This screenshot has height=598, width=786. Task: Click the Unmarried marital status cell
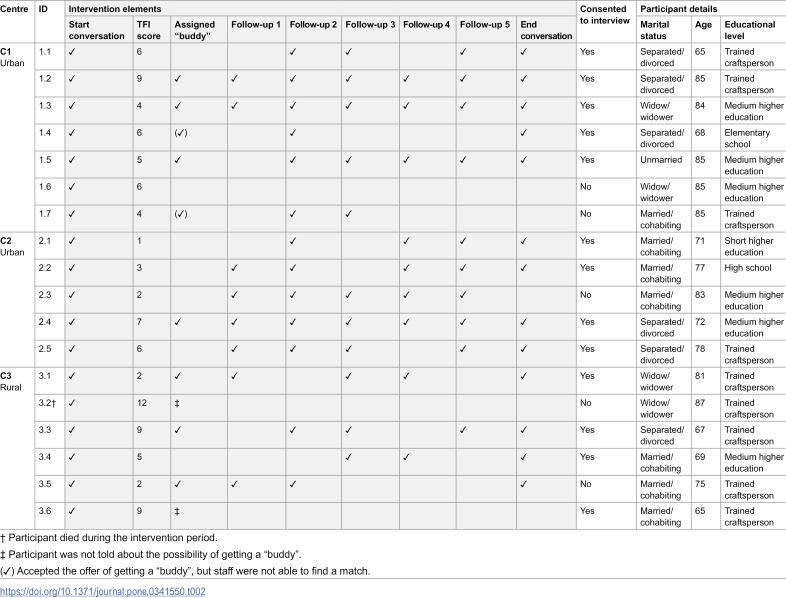tap(661, 160)
